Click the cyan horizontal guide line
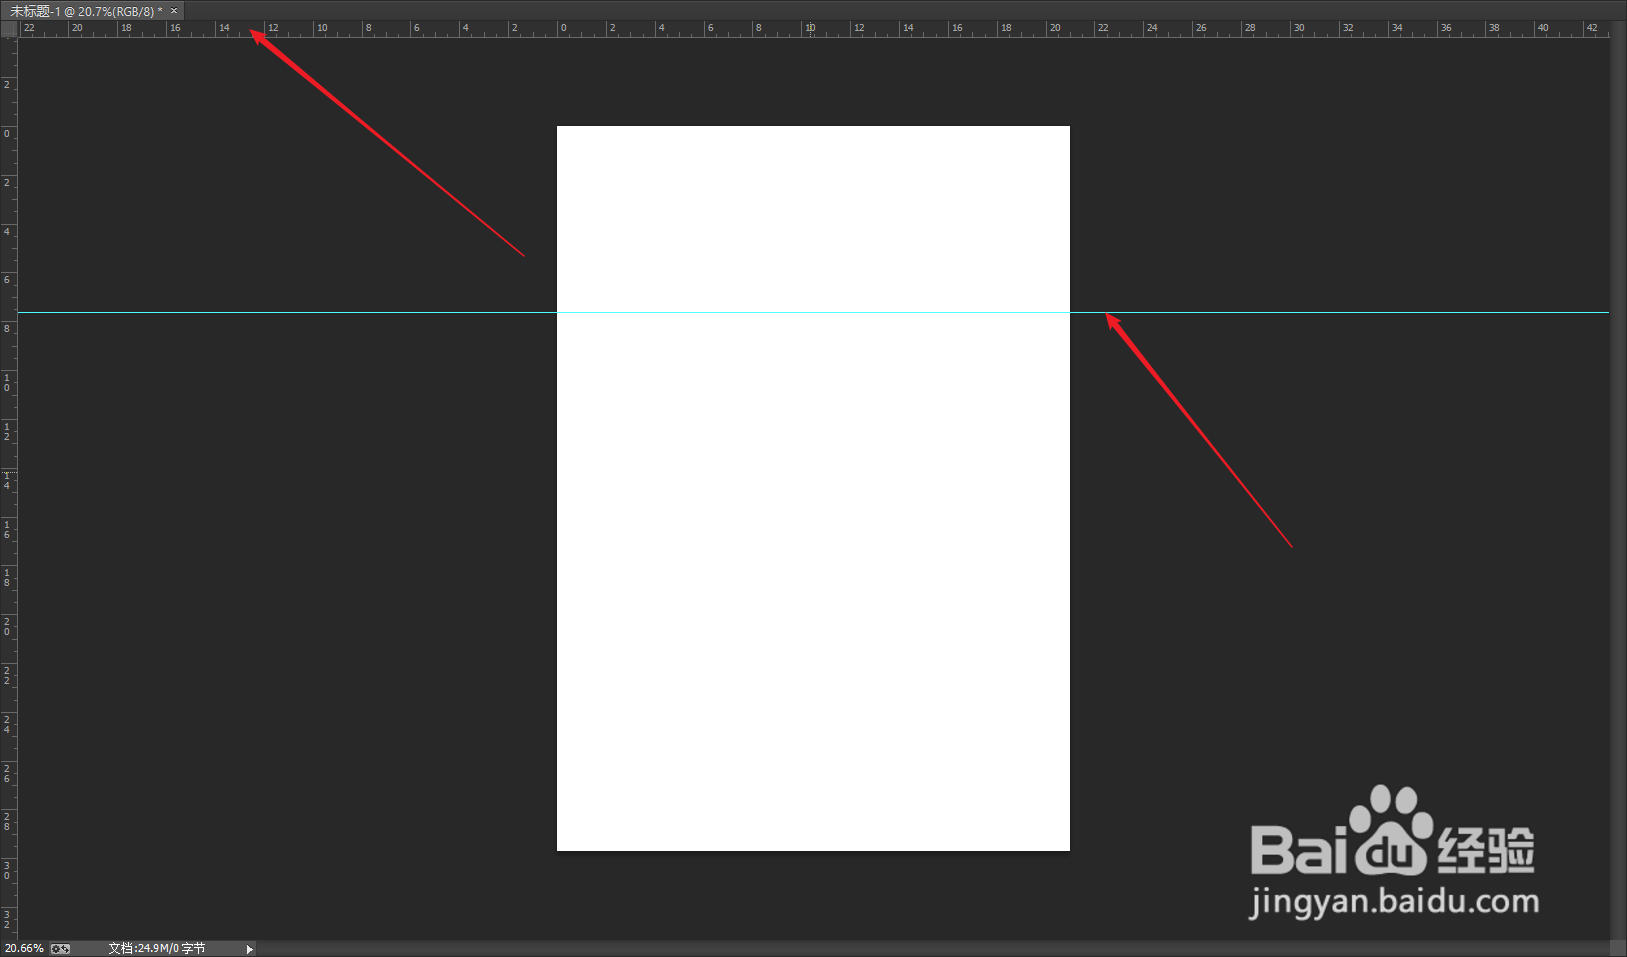The height and width of the screenshot is (957, 1627). coord(813,313)
